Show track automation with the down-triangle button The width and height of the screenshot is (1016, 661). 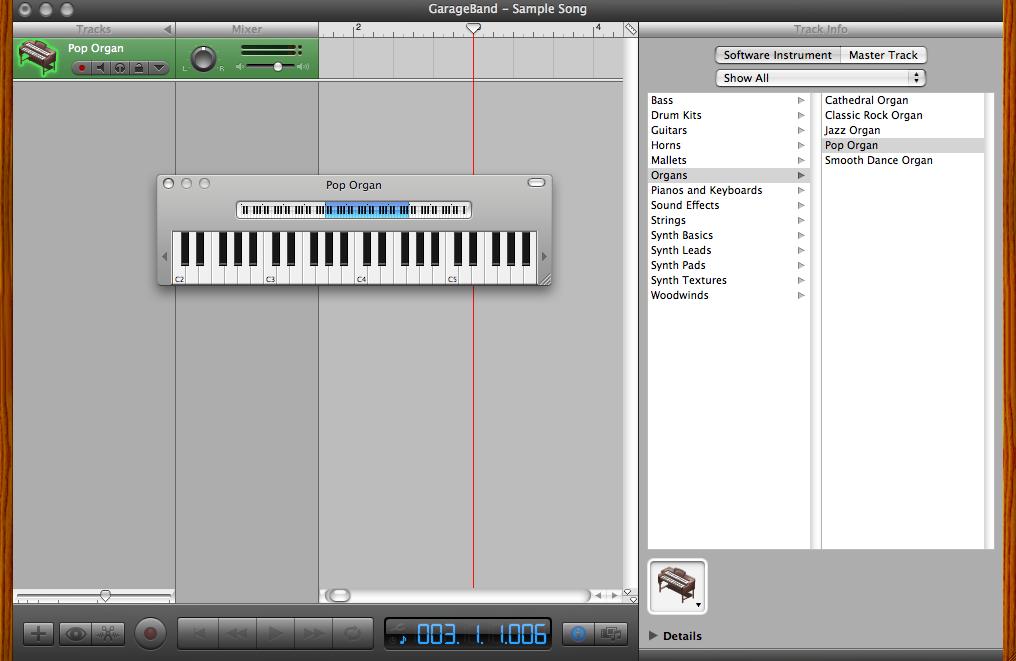[x=158, y=68]
